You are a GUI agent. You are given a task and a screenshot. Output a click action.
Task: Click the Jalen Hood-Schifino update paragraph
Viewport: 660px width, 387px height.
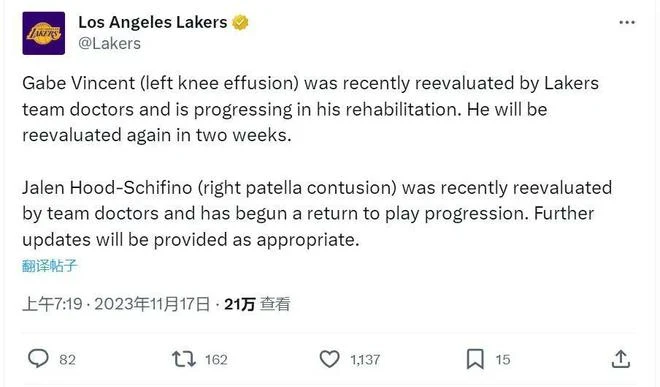tap(317, 214)
